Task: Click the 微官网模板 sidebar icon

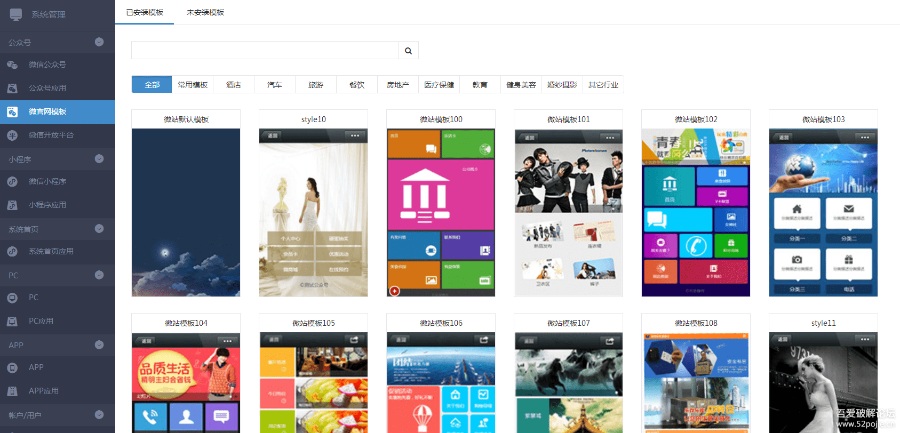Action: click(12, 112)
